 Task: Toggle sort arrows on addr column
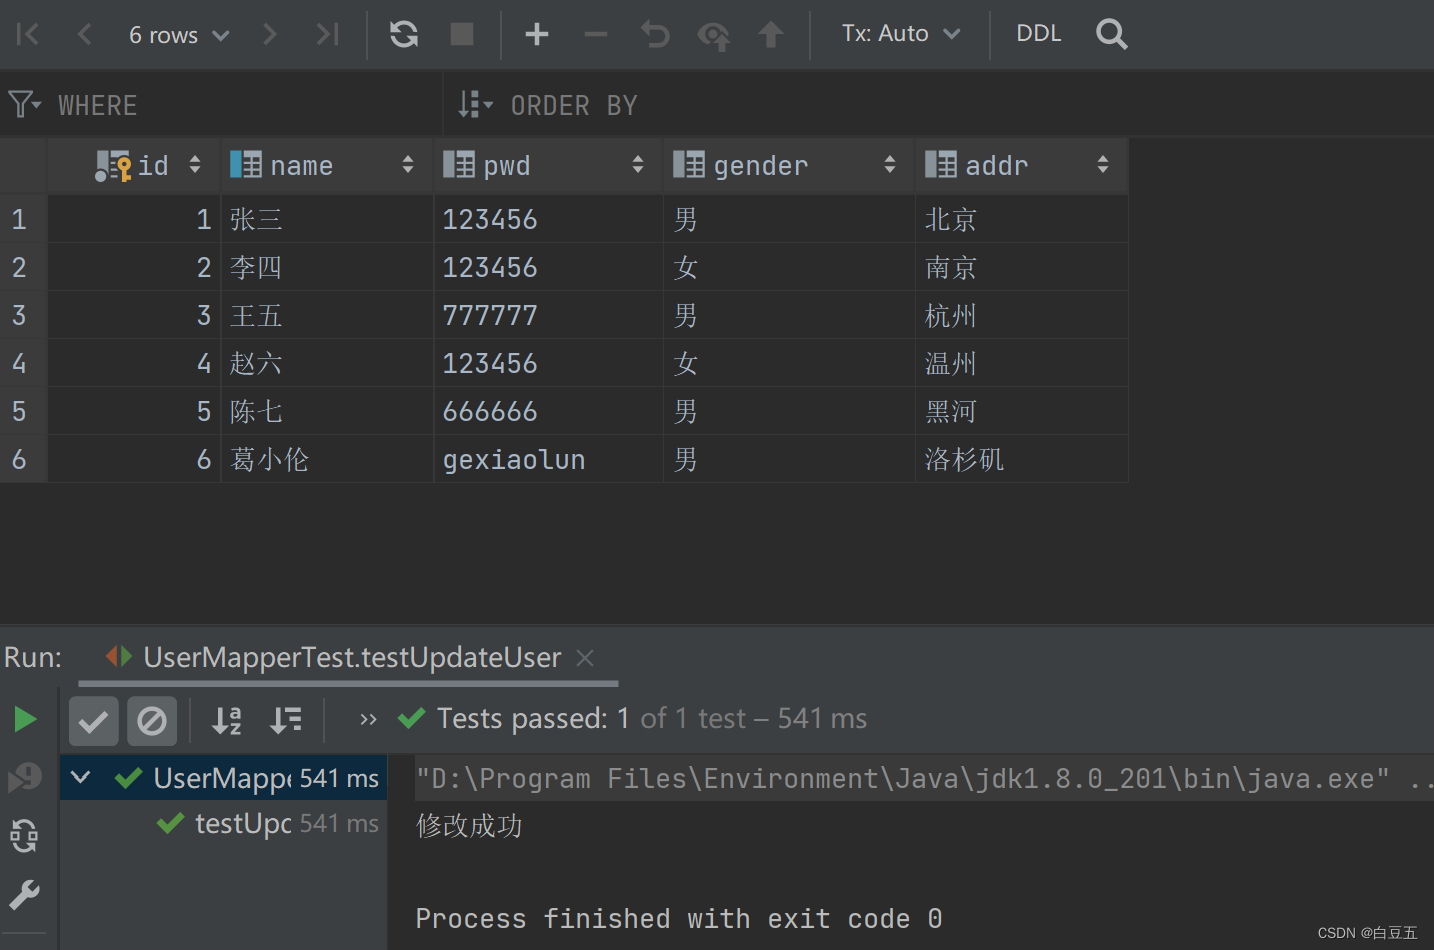click(1103, 165)
